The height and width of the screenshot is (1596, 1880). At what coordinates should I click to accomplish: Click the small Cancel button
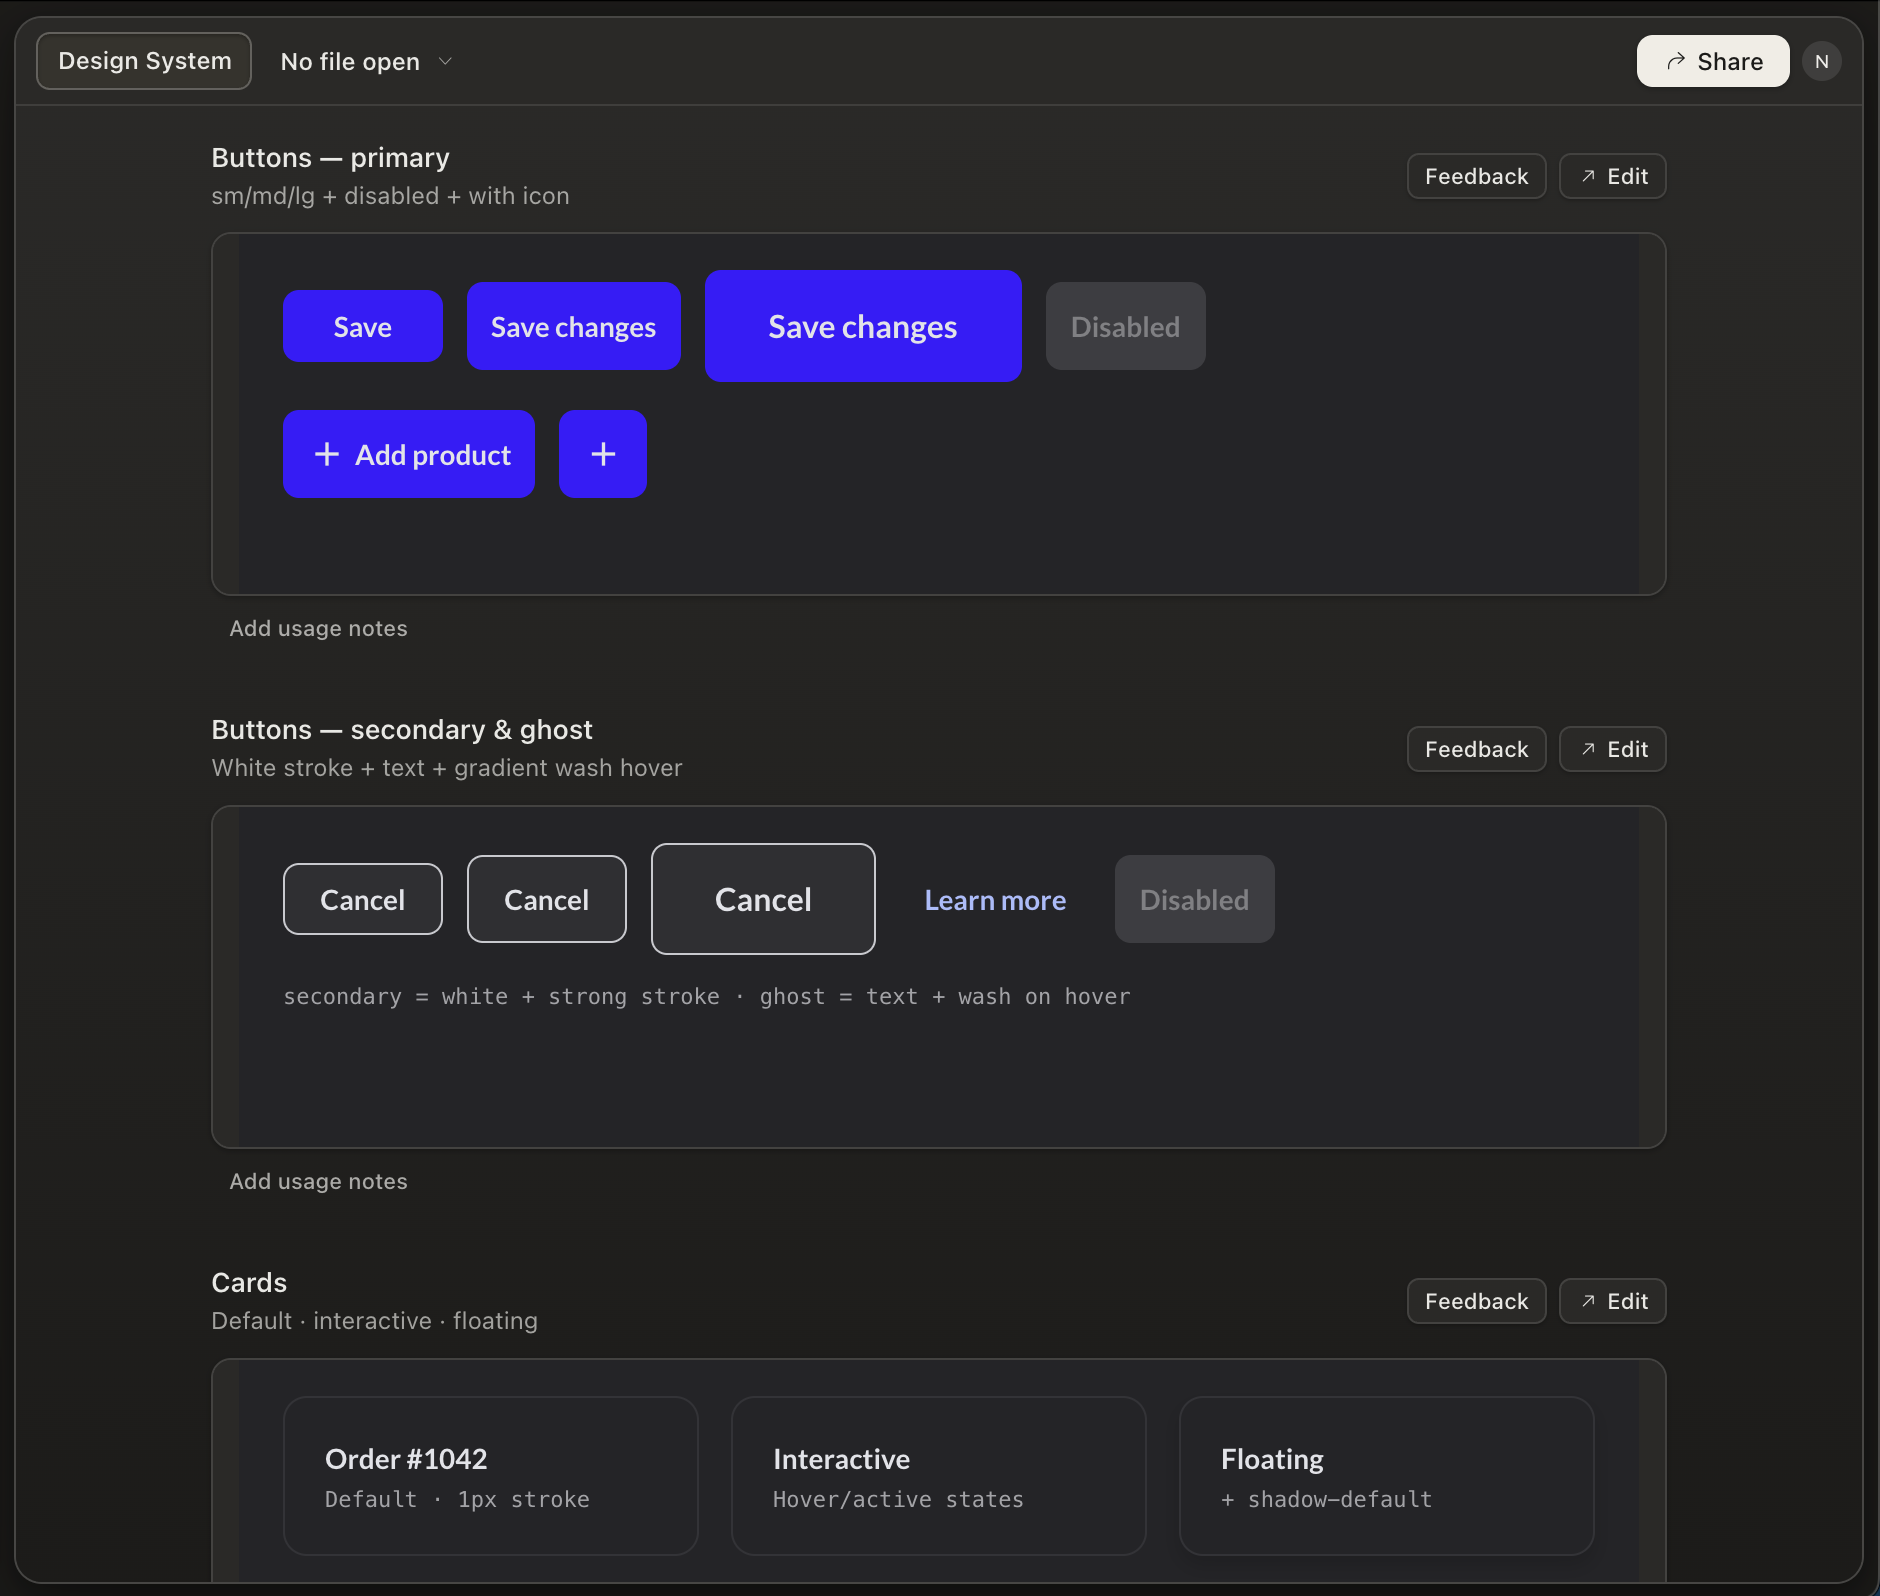tap(363, 900)
